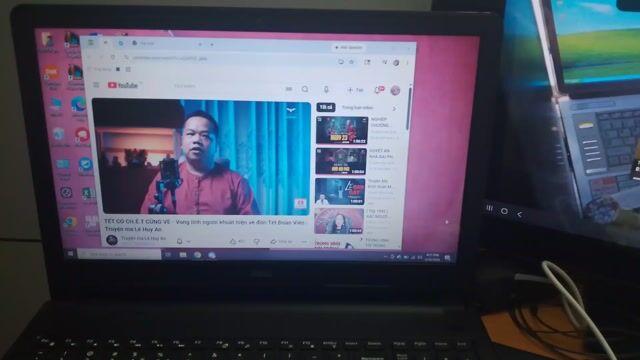
Task: Select the second suggestion filter chip
Action: click(x=357, y=108)
